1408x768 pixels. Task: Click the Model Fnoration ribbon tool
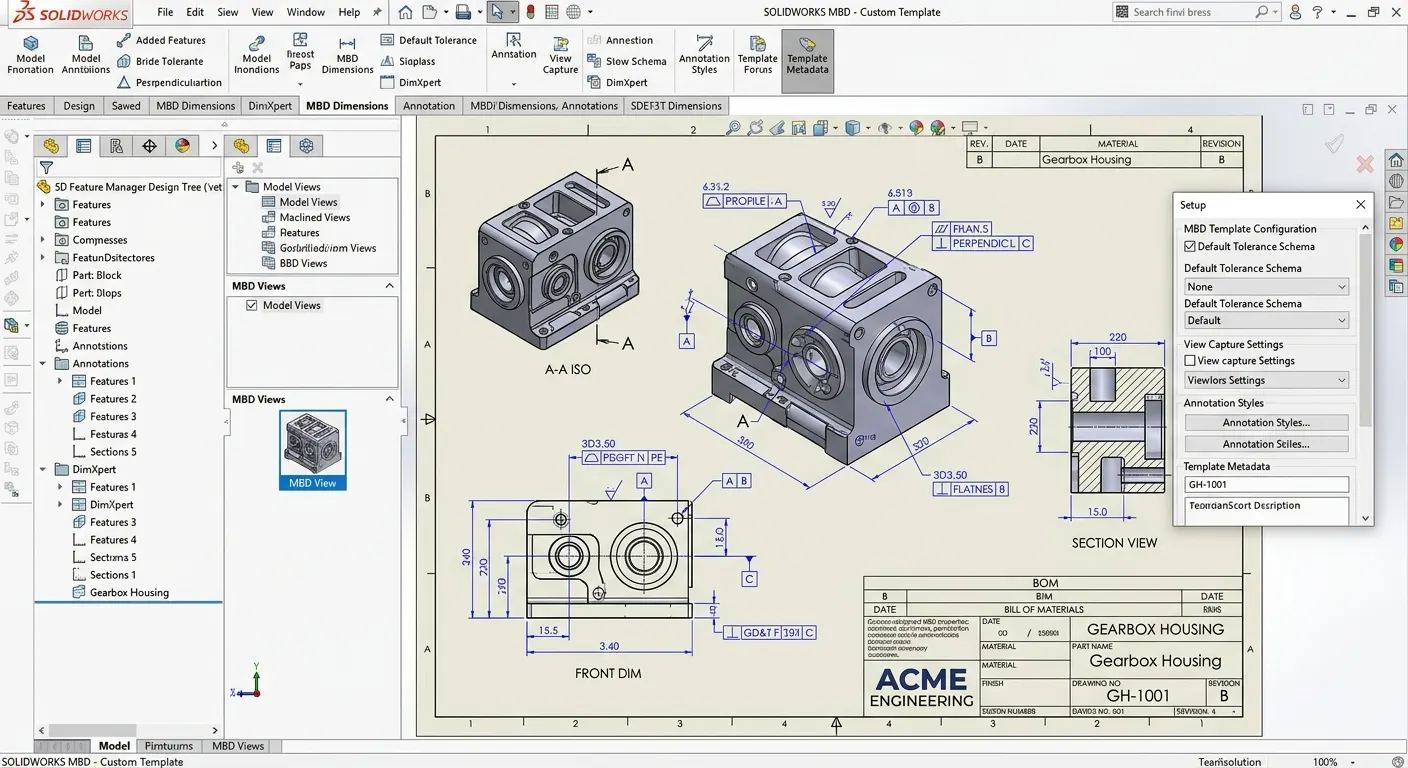click(30, 55)
